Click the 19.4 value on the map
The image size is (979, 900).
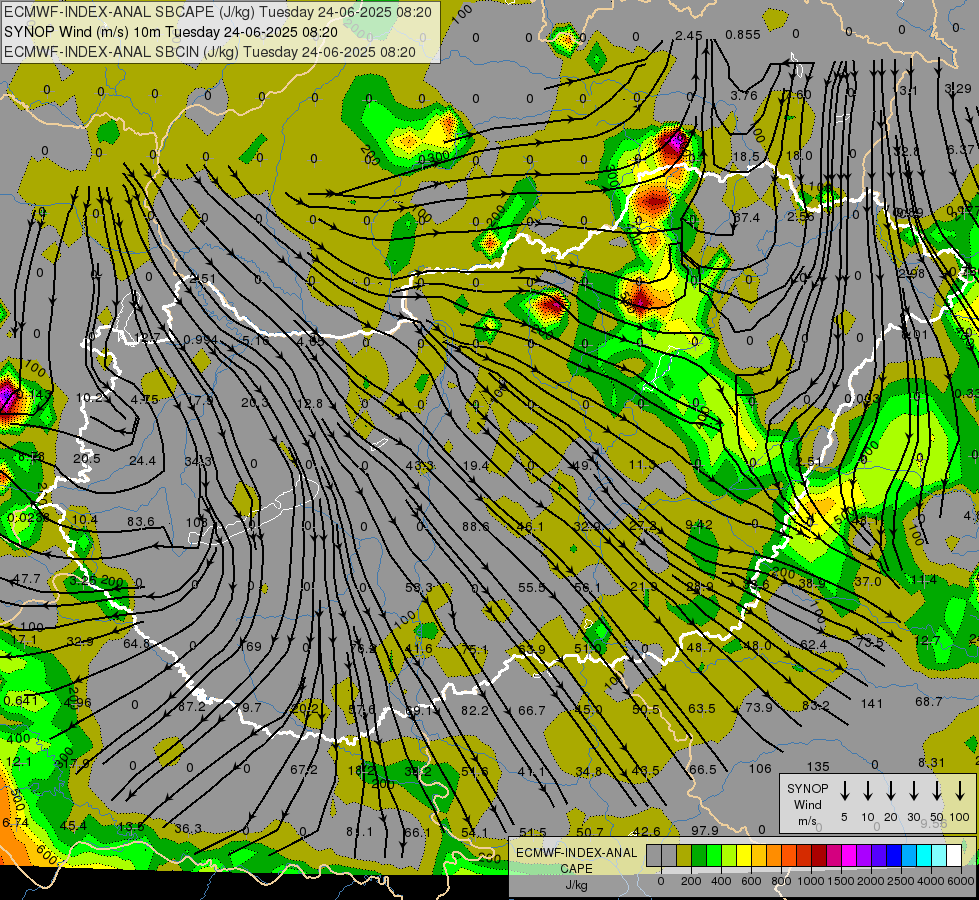(x=476, y=465)
